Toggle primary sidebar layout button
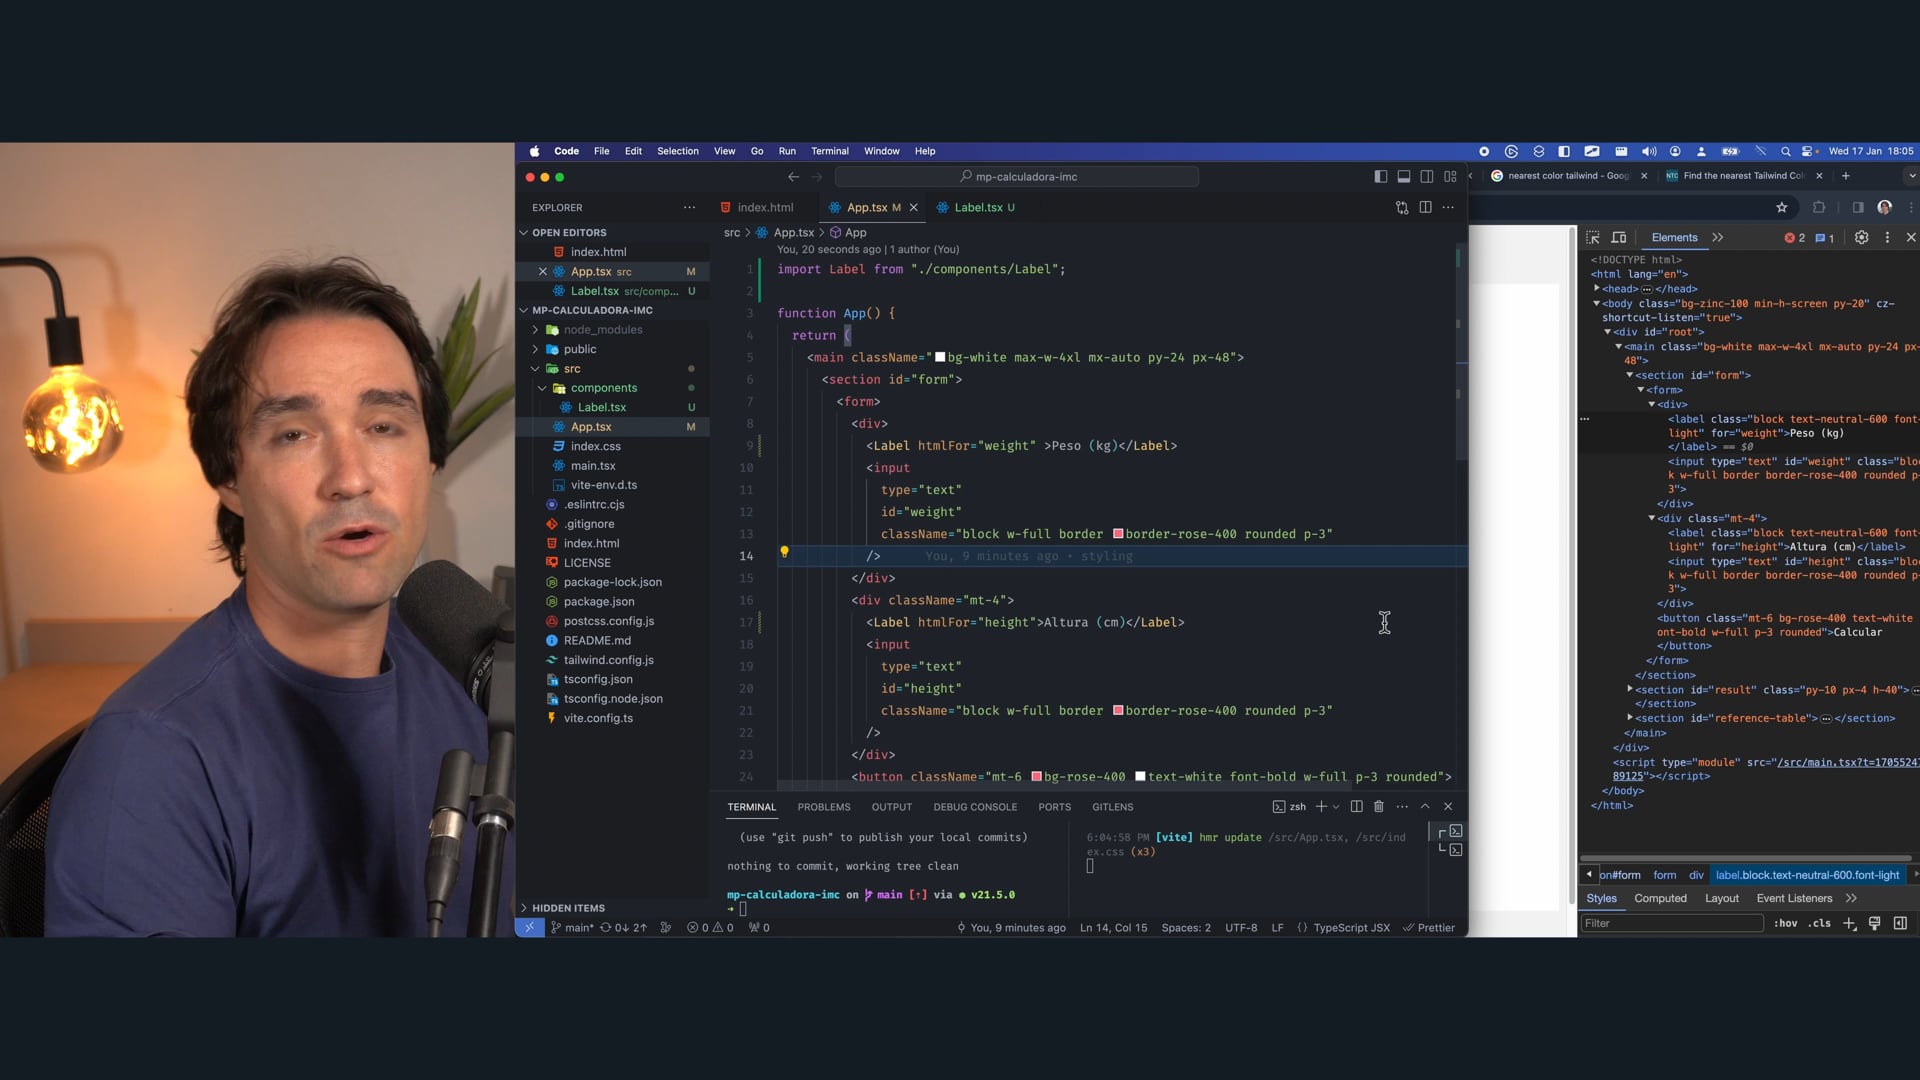Screen dimensions: 1920x1080 tap(1381, 177)
